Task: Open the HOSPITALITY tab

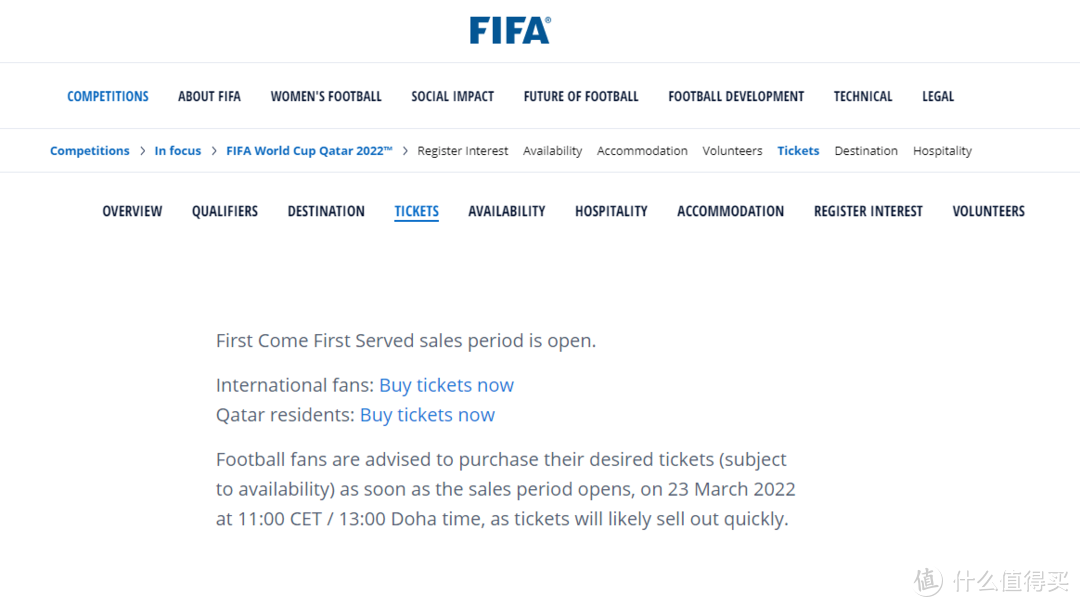Action: (x=611, y=211)
